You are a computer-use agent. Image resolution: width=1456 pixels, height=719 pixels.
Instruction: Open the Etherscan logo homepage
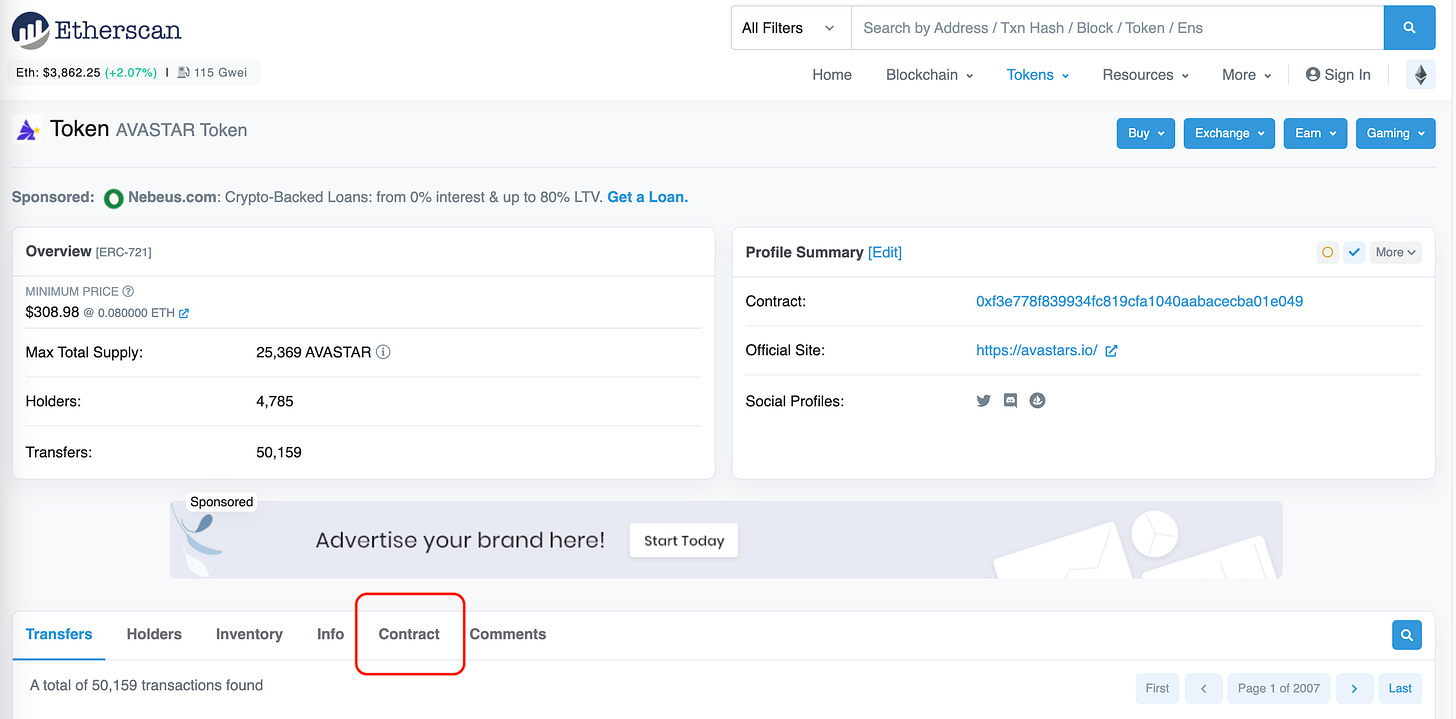(97, 30)
